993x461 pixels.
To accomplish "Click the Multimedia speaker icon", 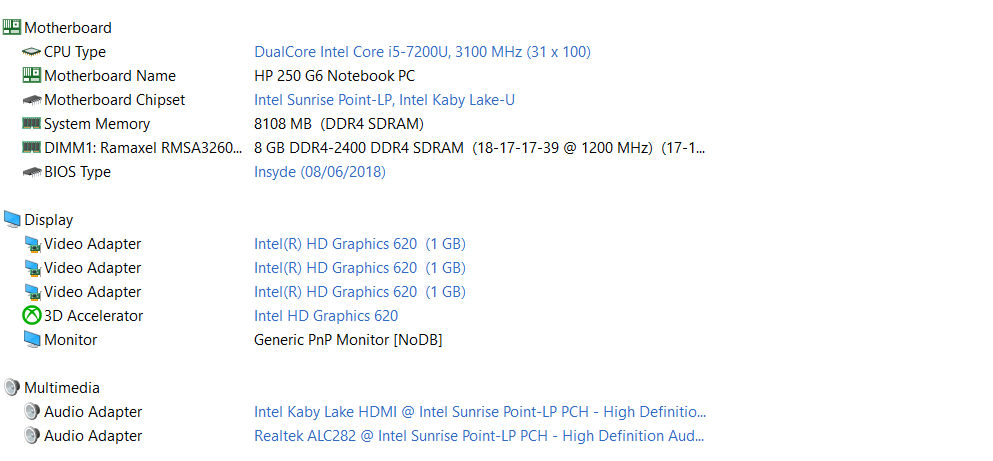I will (x=12, y=387).
